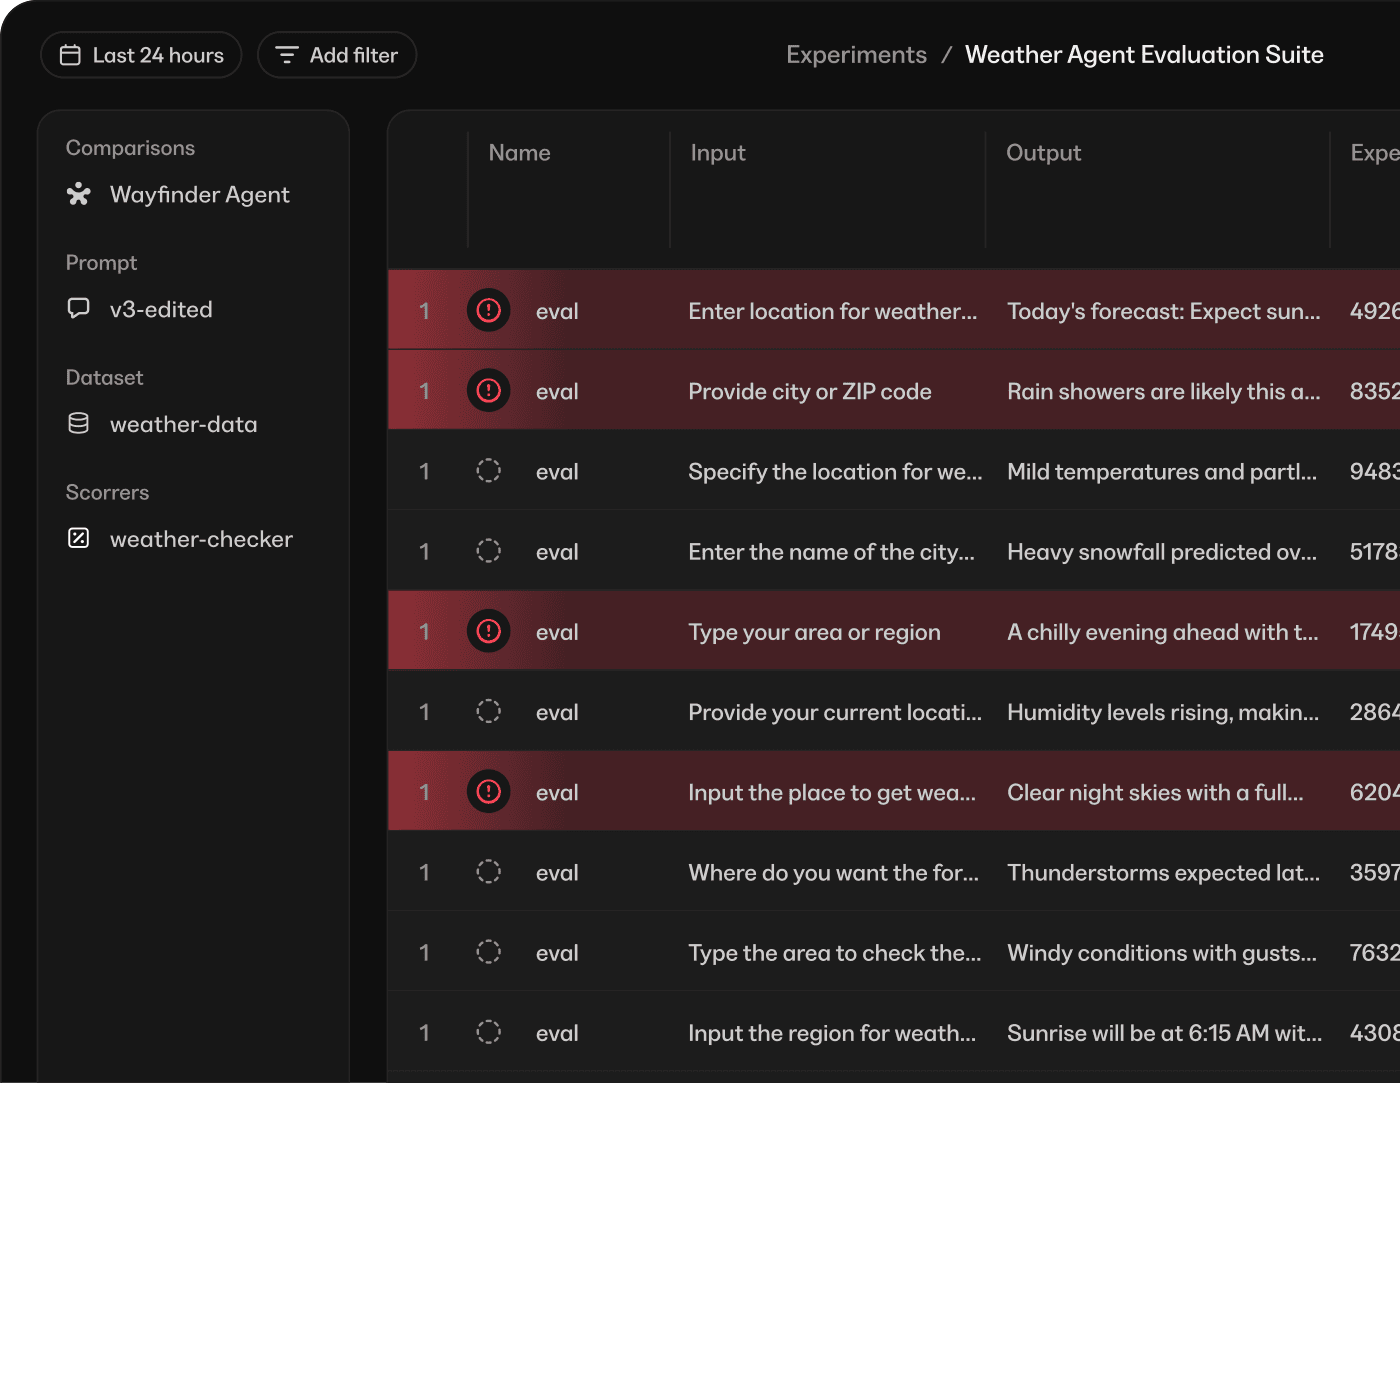Open output 'Humidity levels rising, makin...'
Viewport: 1400px width, 1400px height.
tap(1163, 713)
